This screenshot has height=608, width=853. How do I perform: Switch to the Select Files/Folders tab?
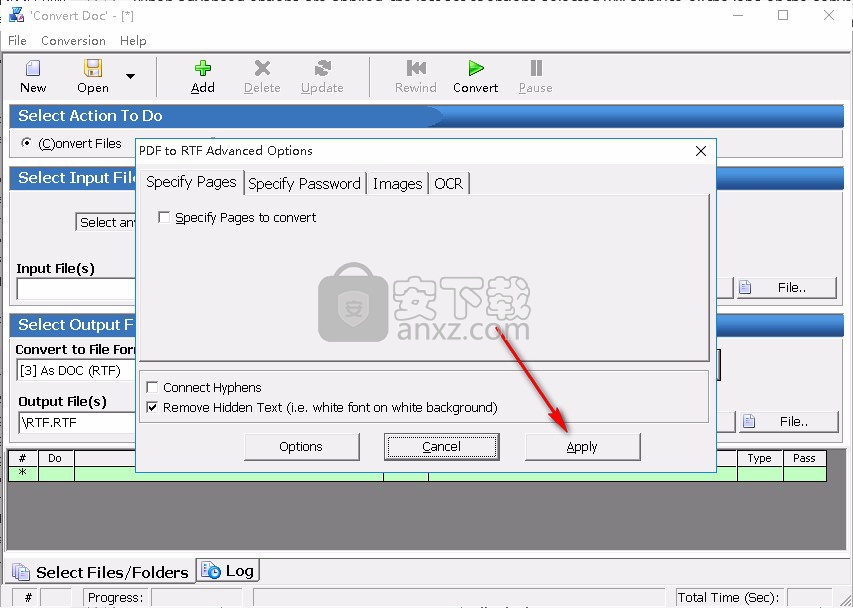[101, 572]
